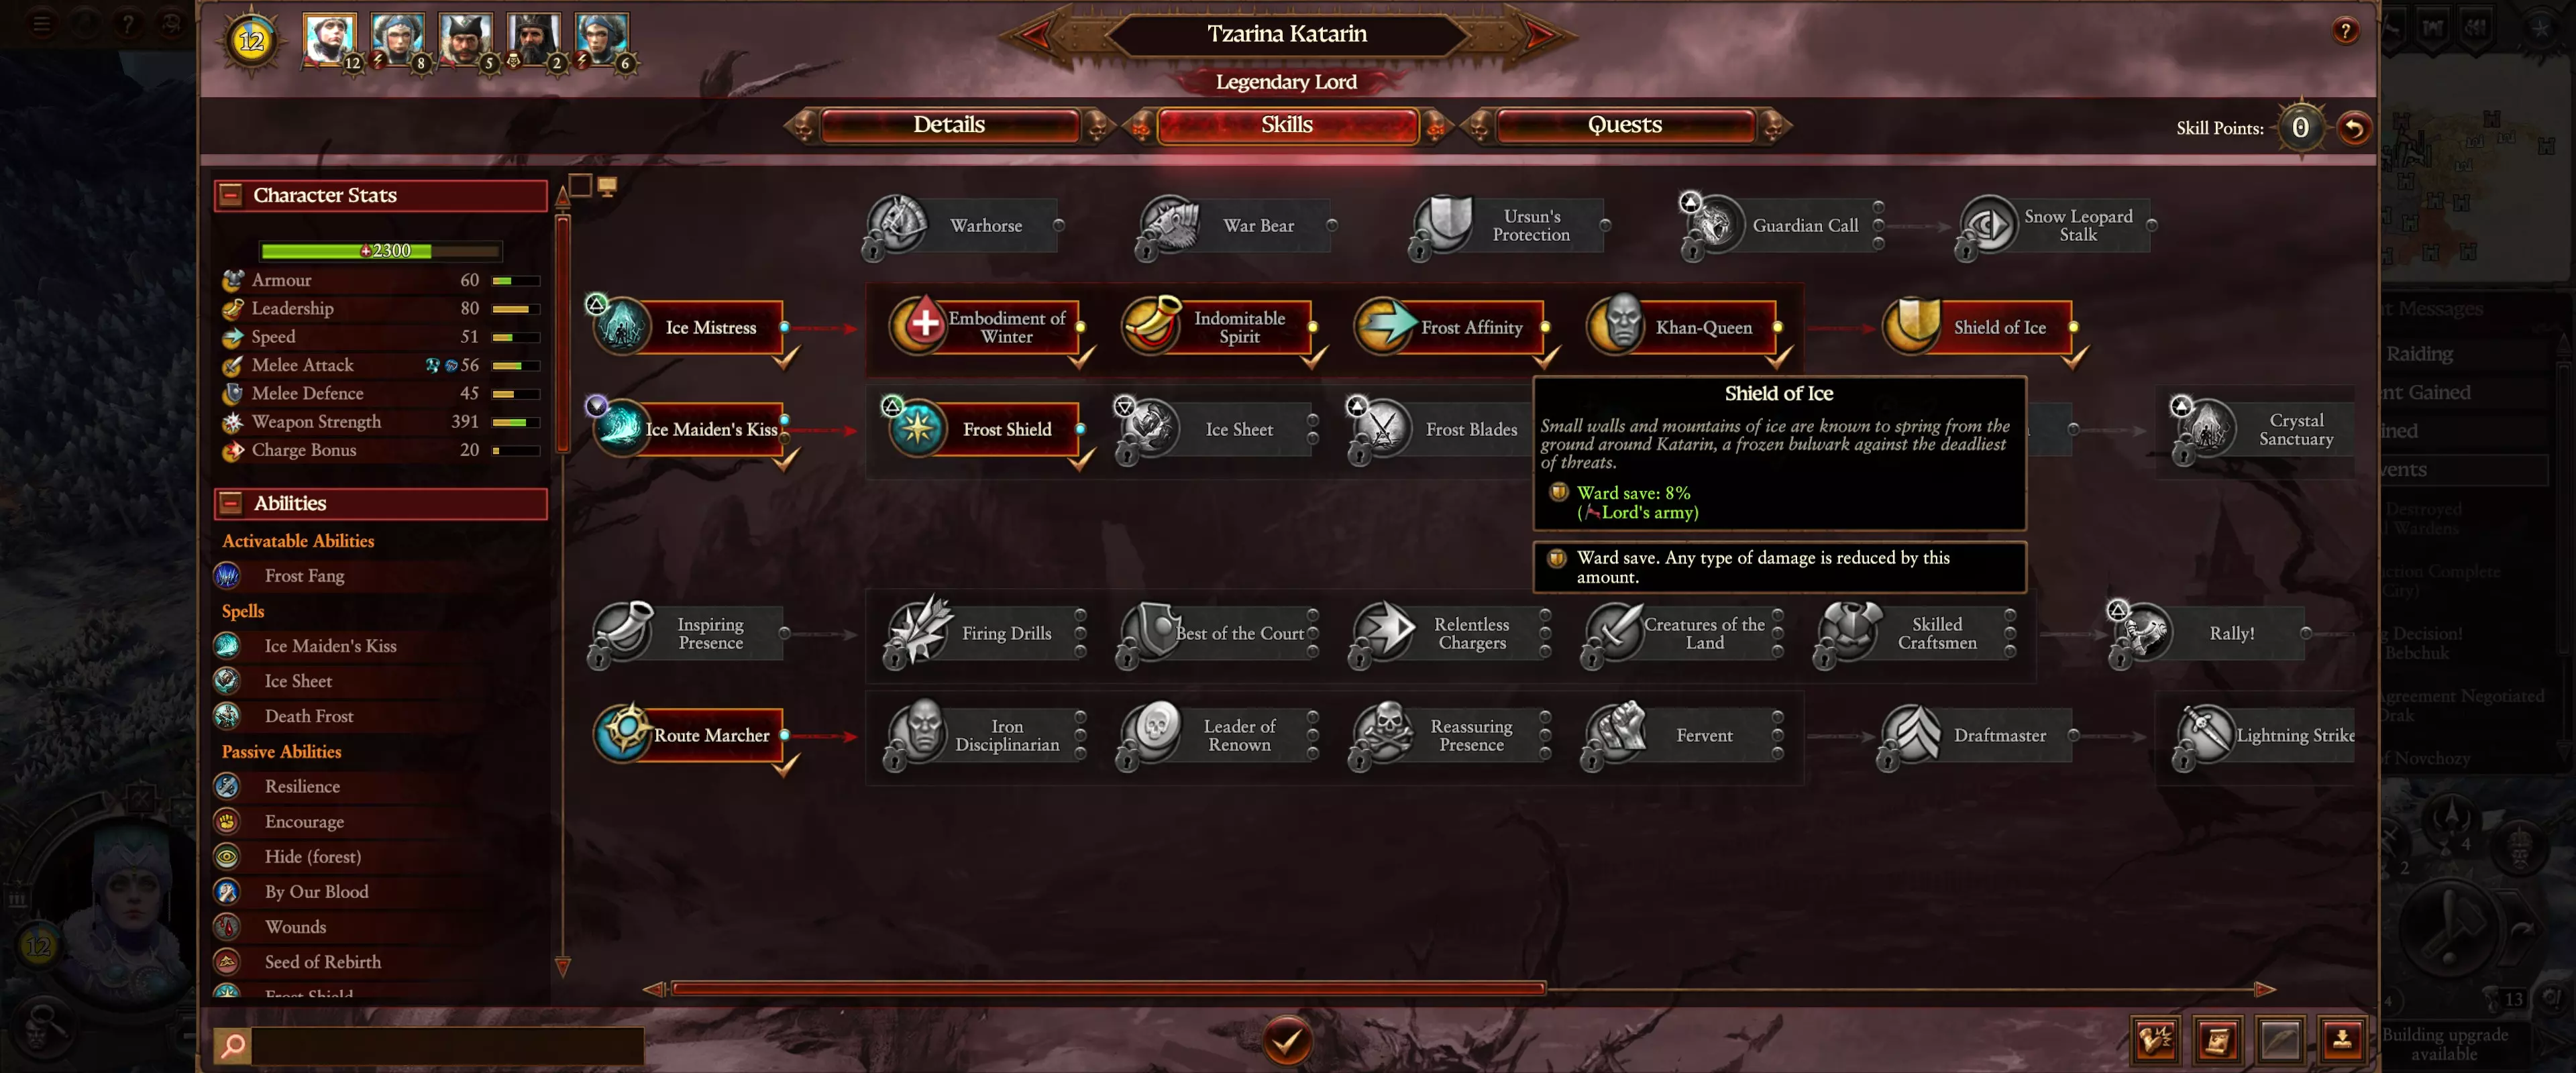Open the help question mark icon
This screenshot has width=2576, height=1073.
pos(2345,31)
